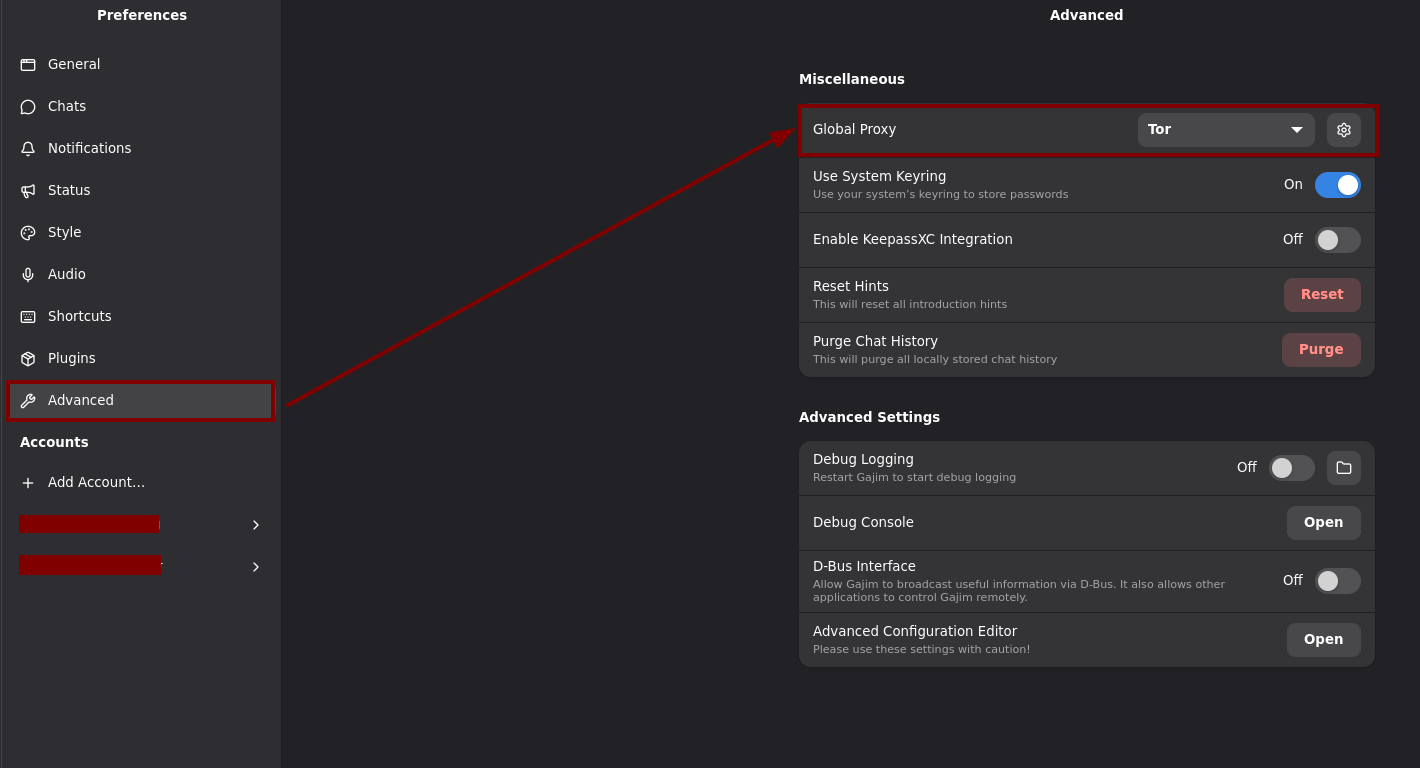
Task: Click the Status megaphone icon
Action: tap(28, 191)
